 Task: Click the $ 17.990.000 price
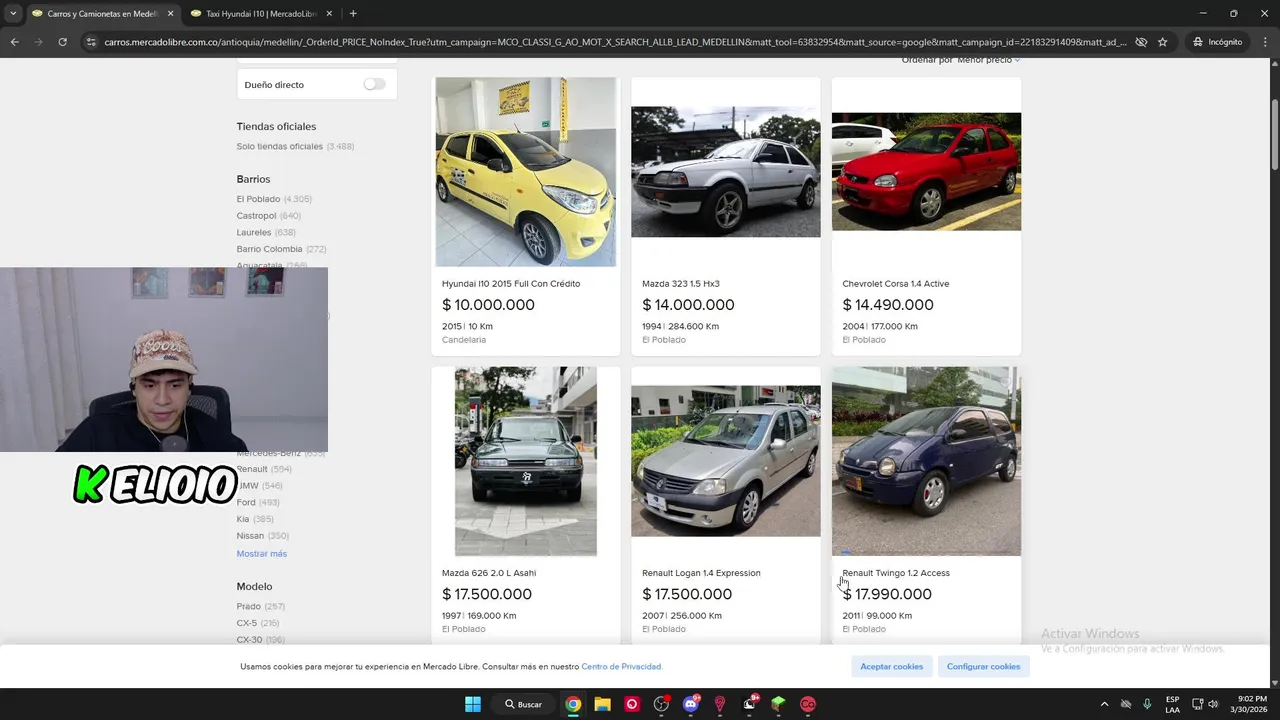(x=887, y=594)
